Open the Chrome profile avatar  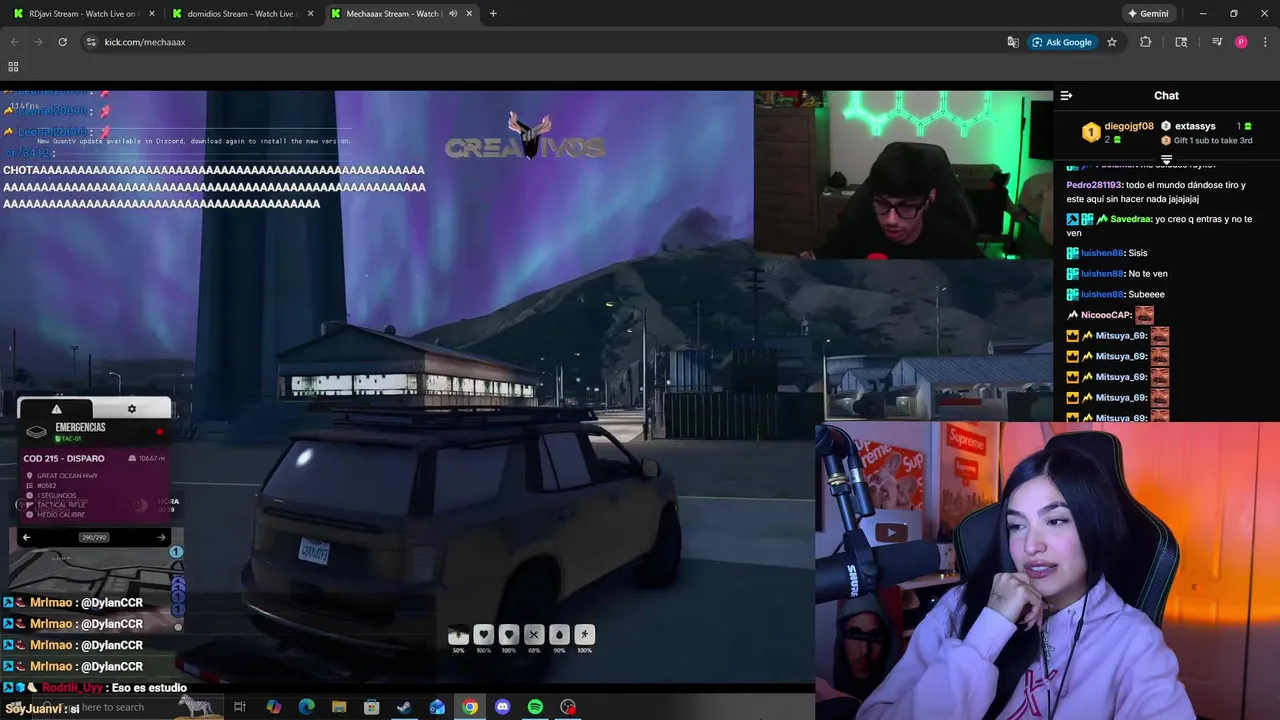click(x=1241, y=42)
